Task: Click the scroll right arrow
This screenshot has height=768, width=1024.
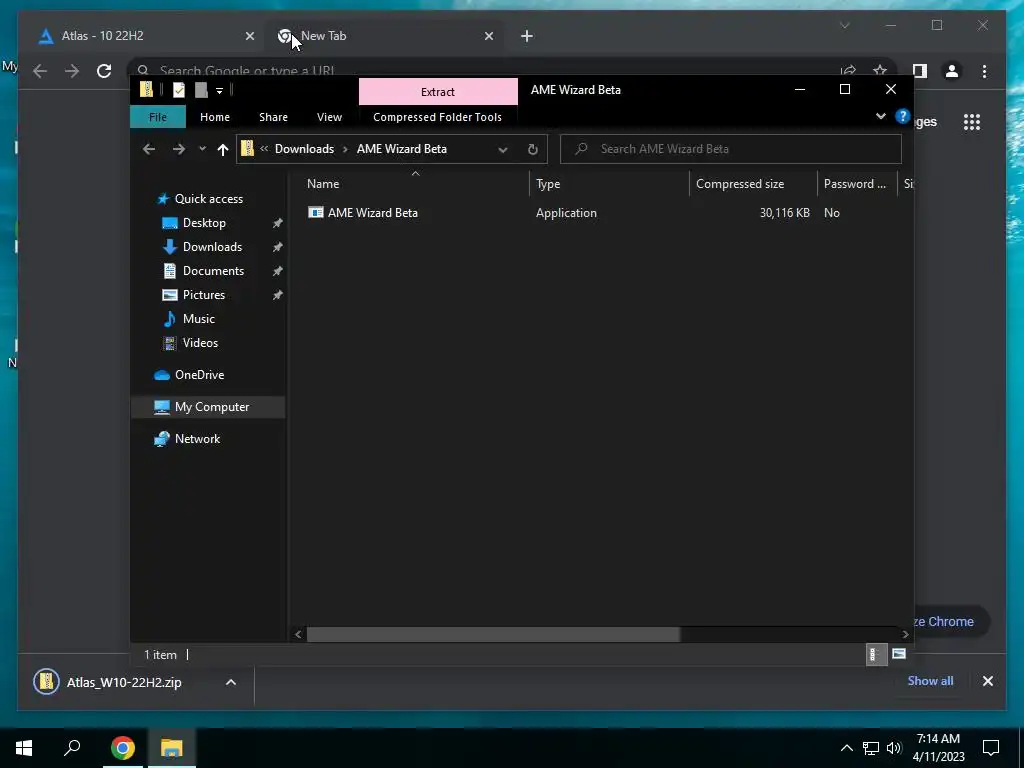Action: (x=905, y=634)
